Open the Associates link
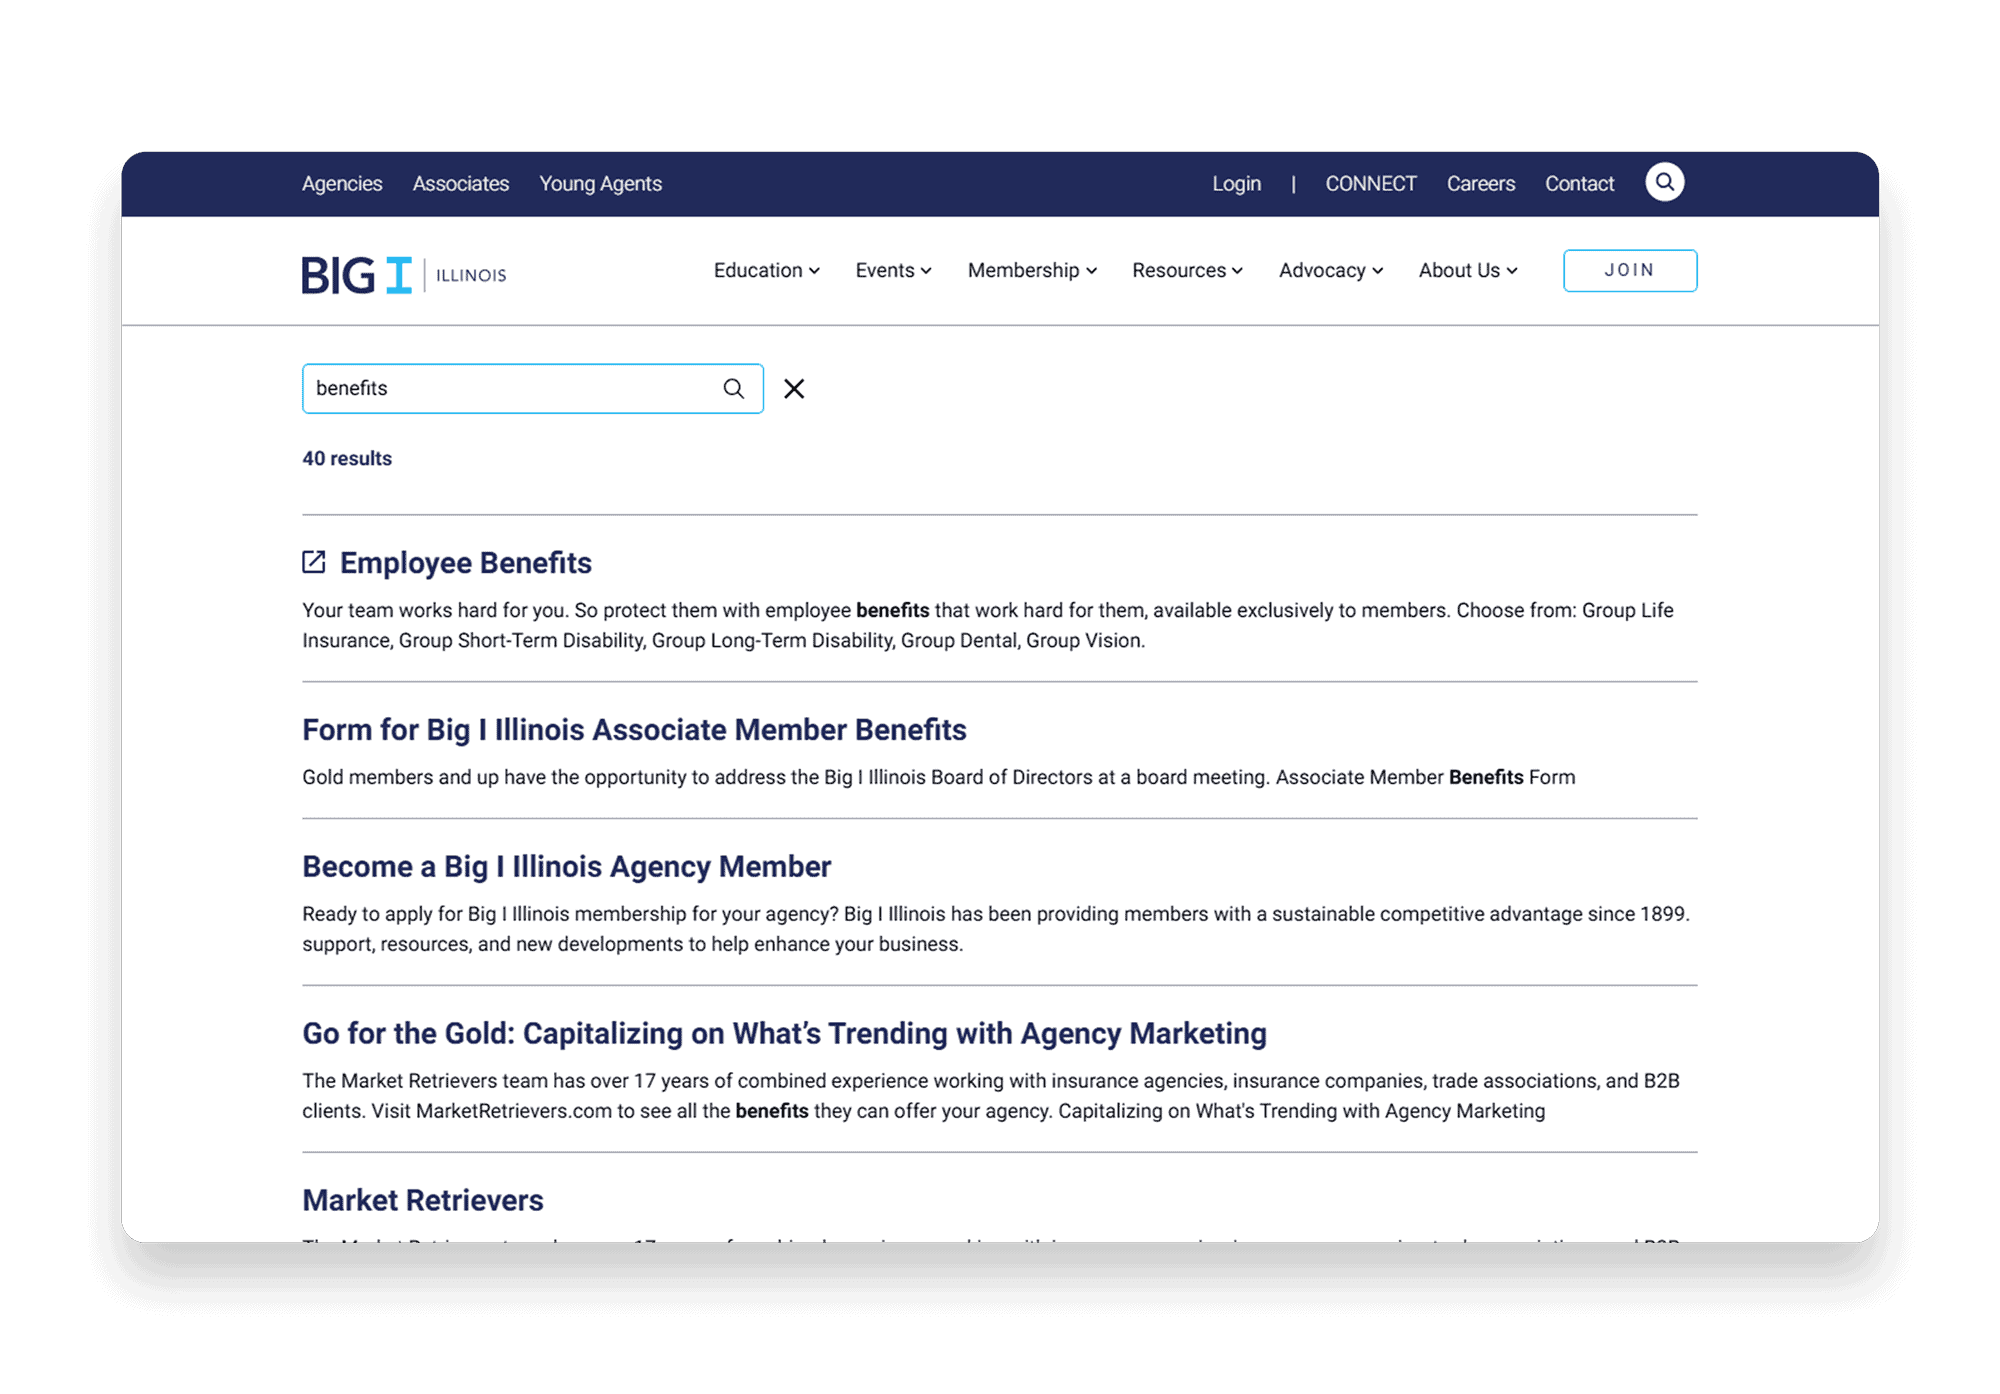 tap(461, 183)
